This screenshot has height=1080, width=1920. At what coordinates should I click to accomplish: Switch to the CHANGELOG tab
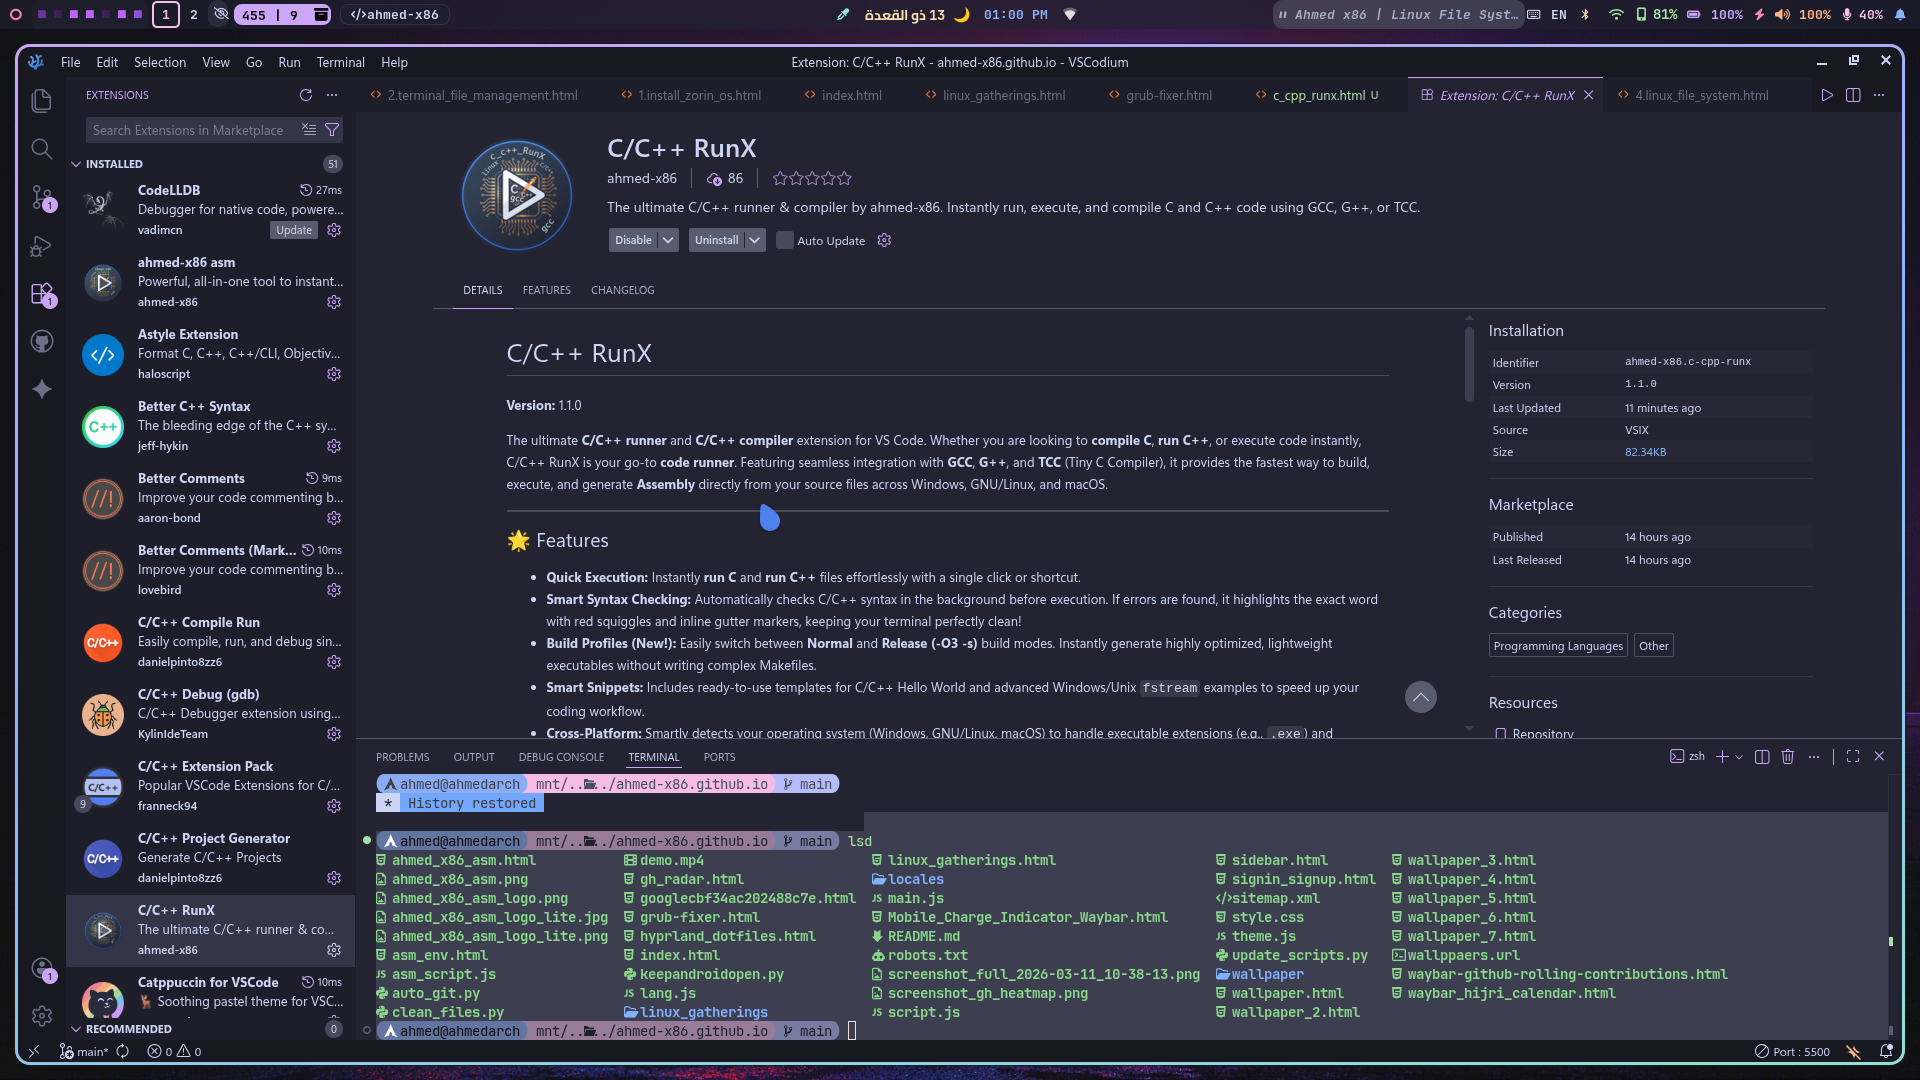coord(622,290)
